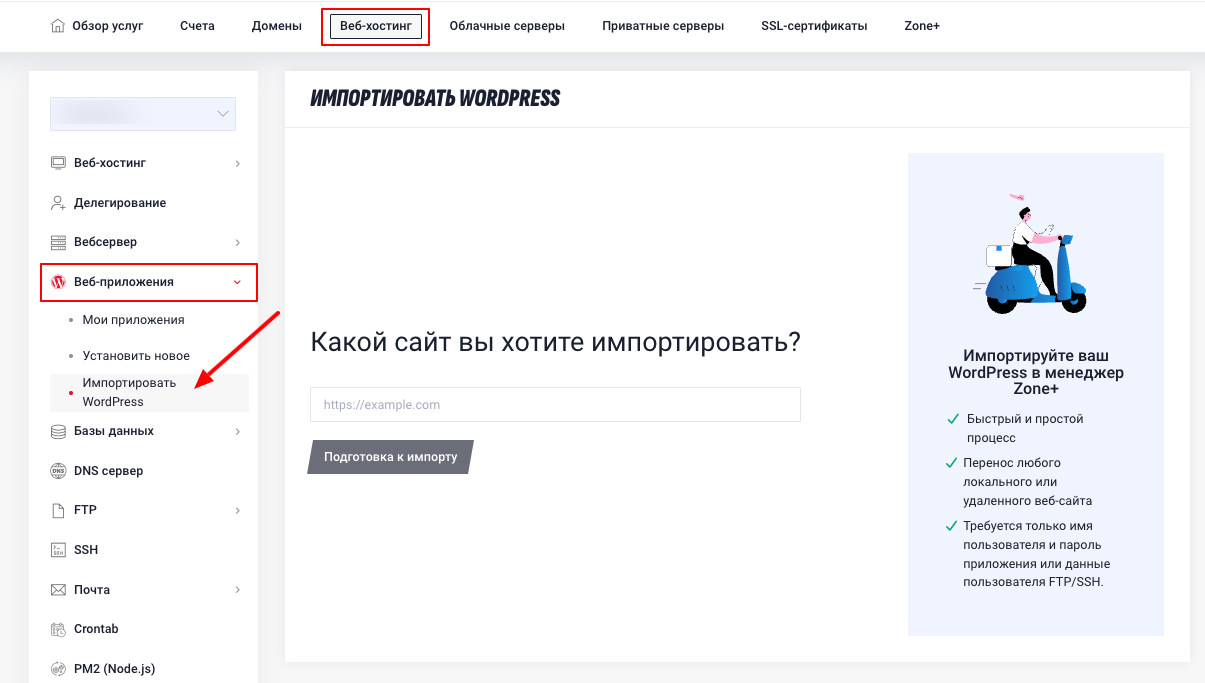Click the Crontab clock icon
The width and height of the screenshot is (1205, 683).
(x=58, y=629)
